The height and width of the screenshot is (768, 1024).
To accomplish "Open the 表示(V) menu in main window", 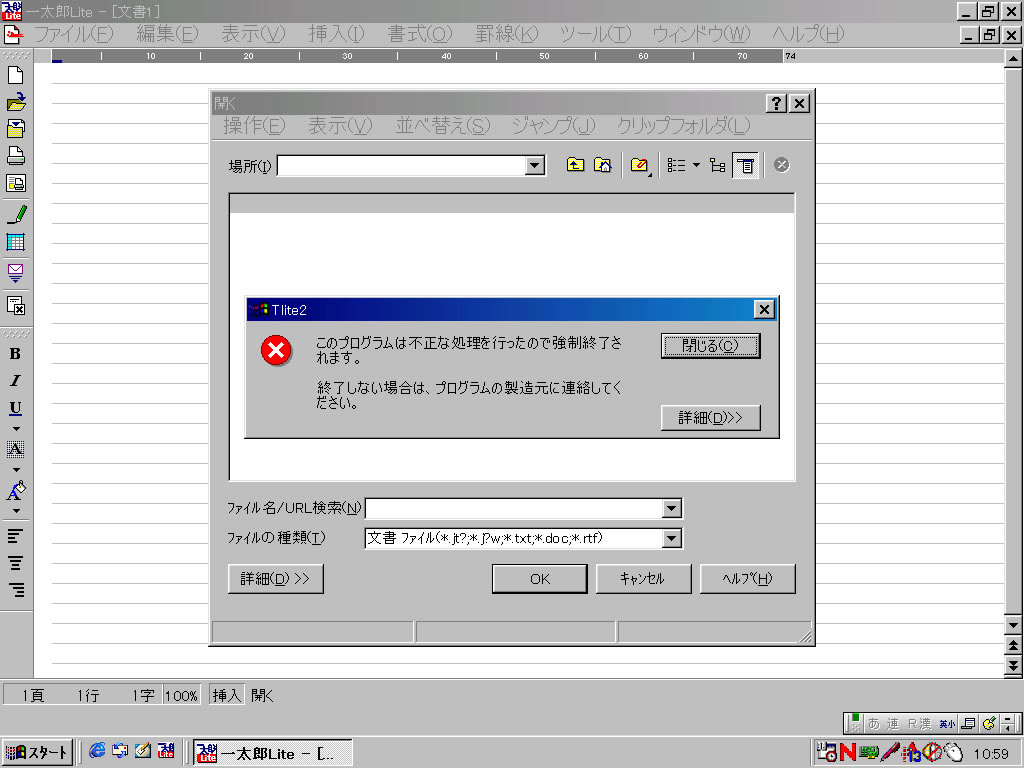I will tap(253, 34).
